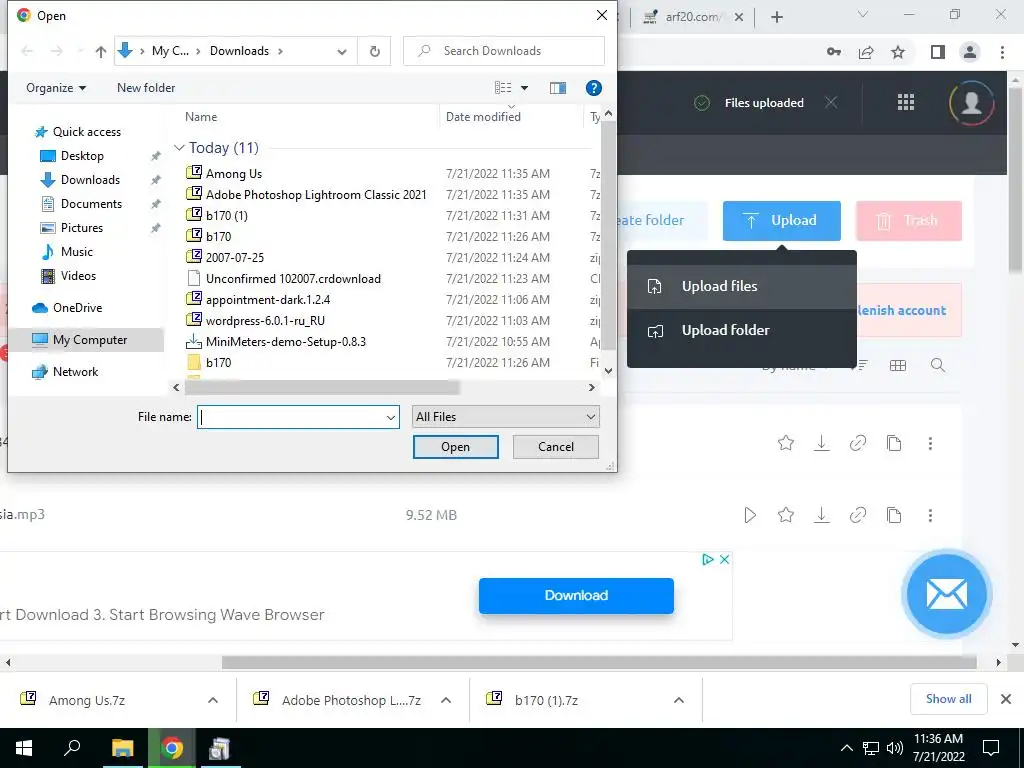This screenshot has width=1024, height=768.
Task: Open more options for the .mp3 file
Action: tap(930, 515)
